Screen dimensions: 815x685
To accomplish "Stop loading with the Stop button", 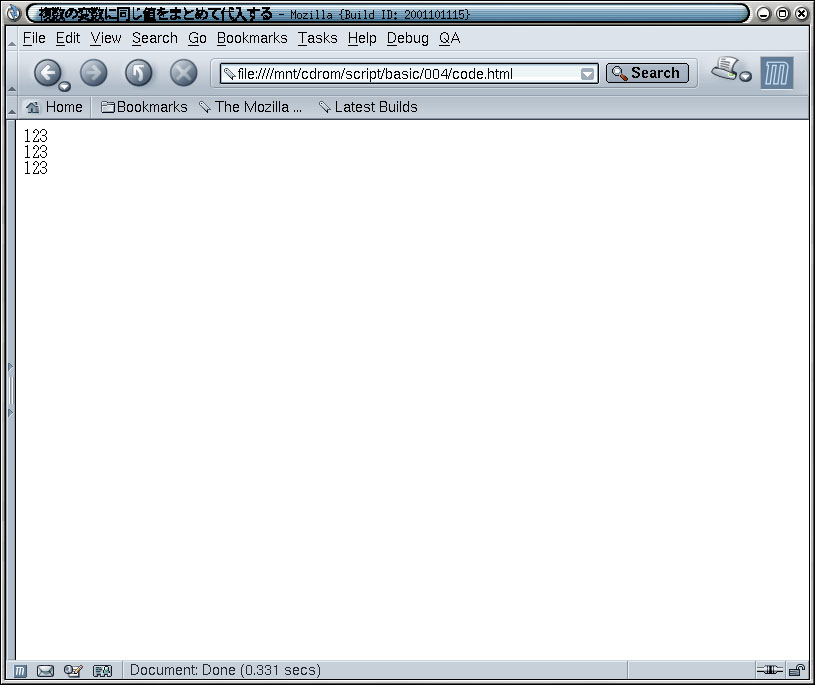I will (x=183, y=72).
